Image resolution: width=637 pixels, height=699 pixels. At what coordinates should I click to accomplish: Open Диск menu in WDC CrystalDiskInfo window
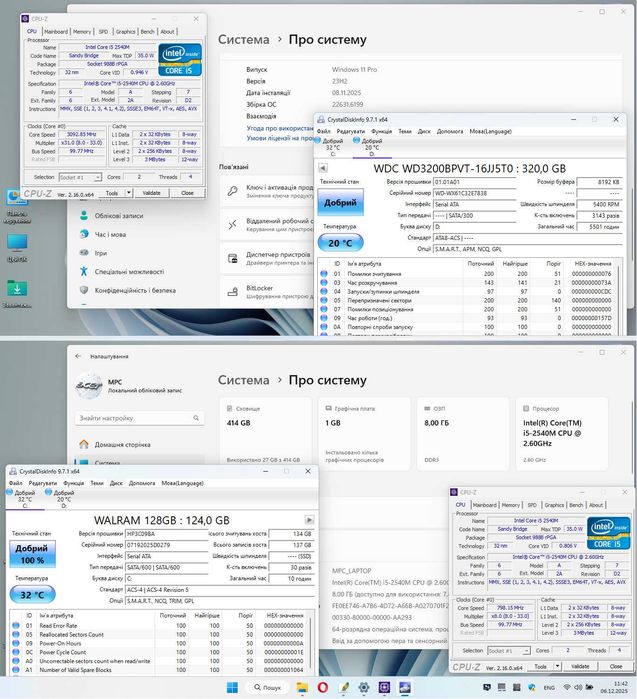[x=424, y=131]
